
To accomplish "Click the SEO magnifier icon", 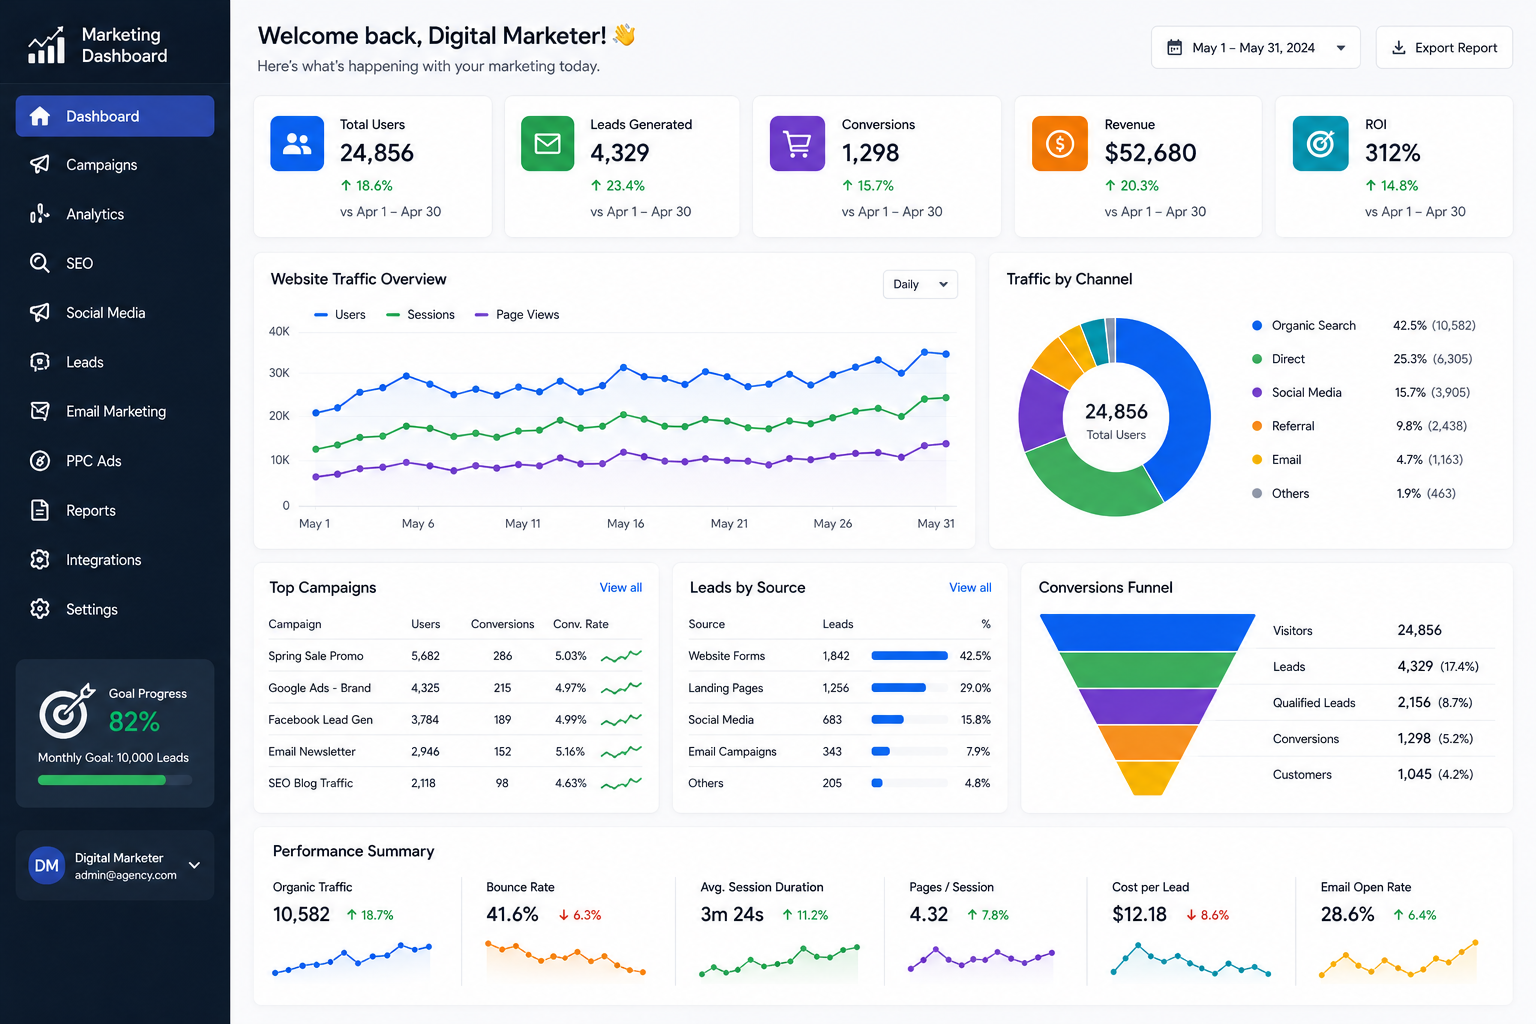I will [x=40, y=263].
